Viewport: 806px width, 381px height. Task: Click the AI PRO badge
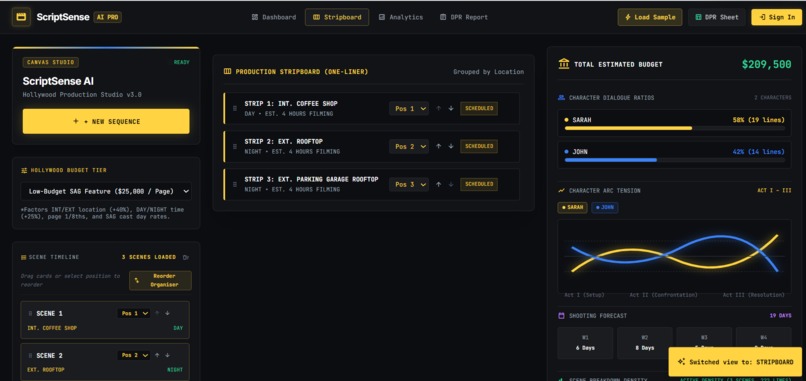pyautogui.click(x=107, y=17)
